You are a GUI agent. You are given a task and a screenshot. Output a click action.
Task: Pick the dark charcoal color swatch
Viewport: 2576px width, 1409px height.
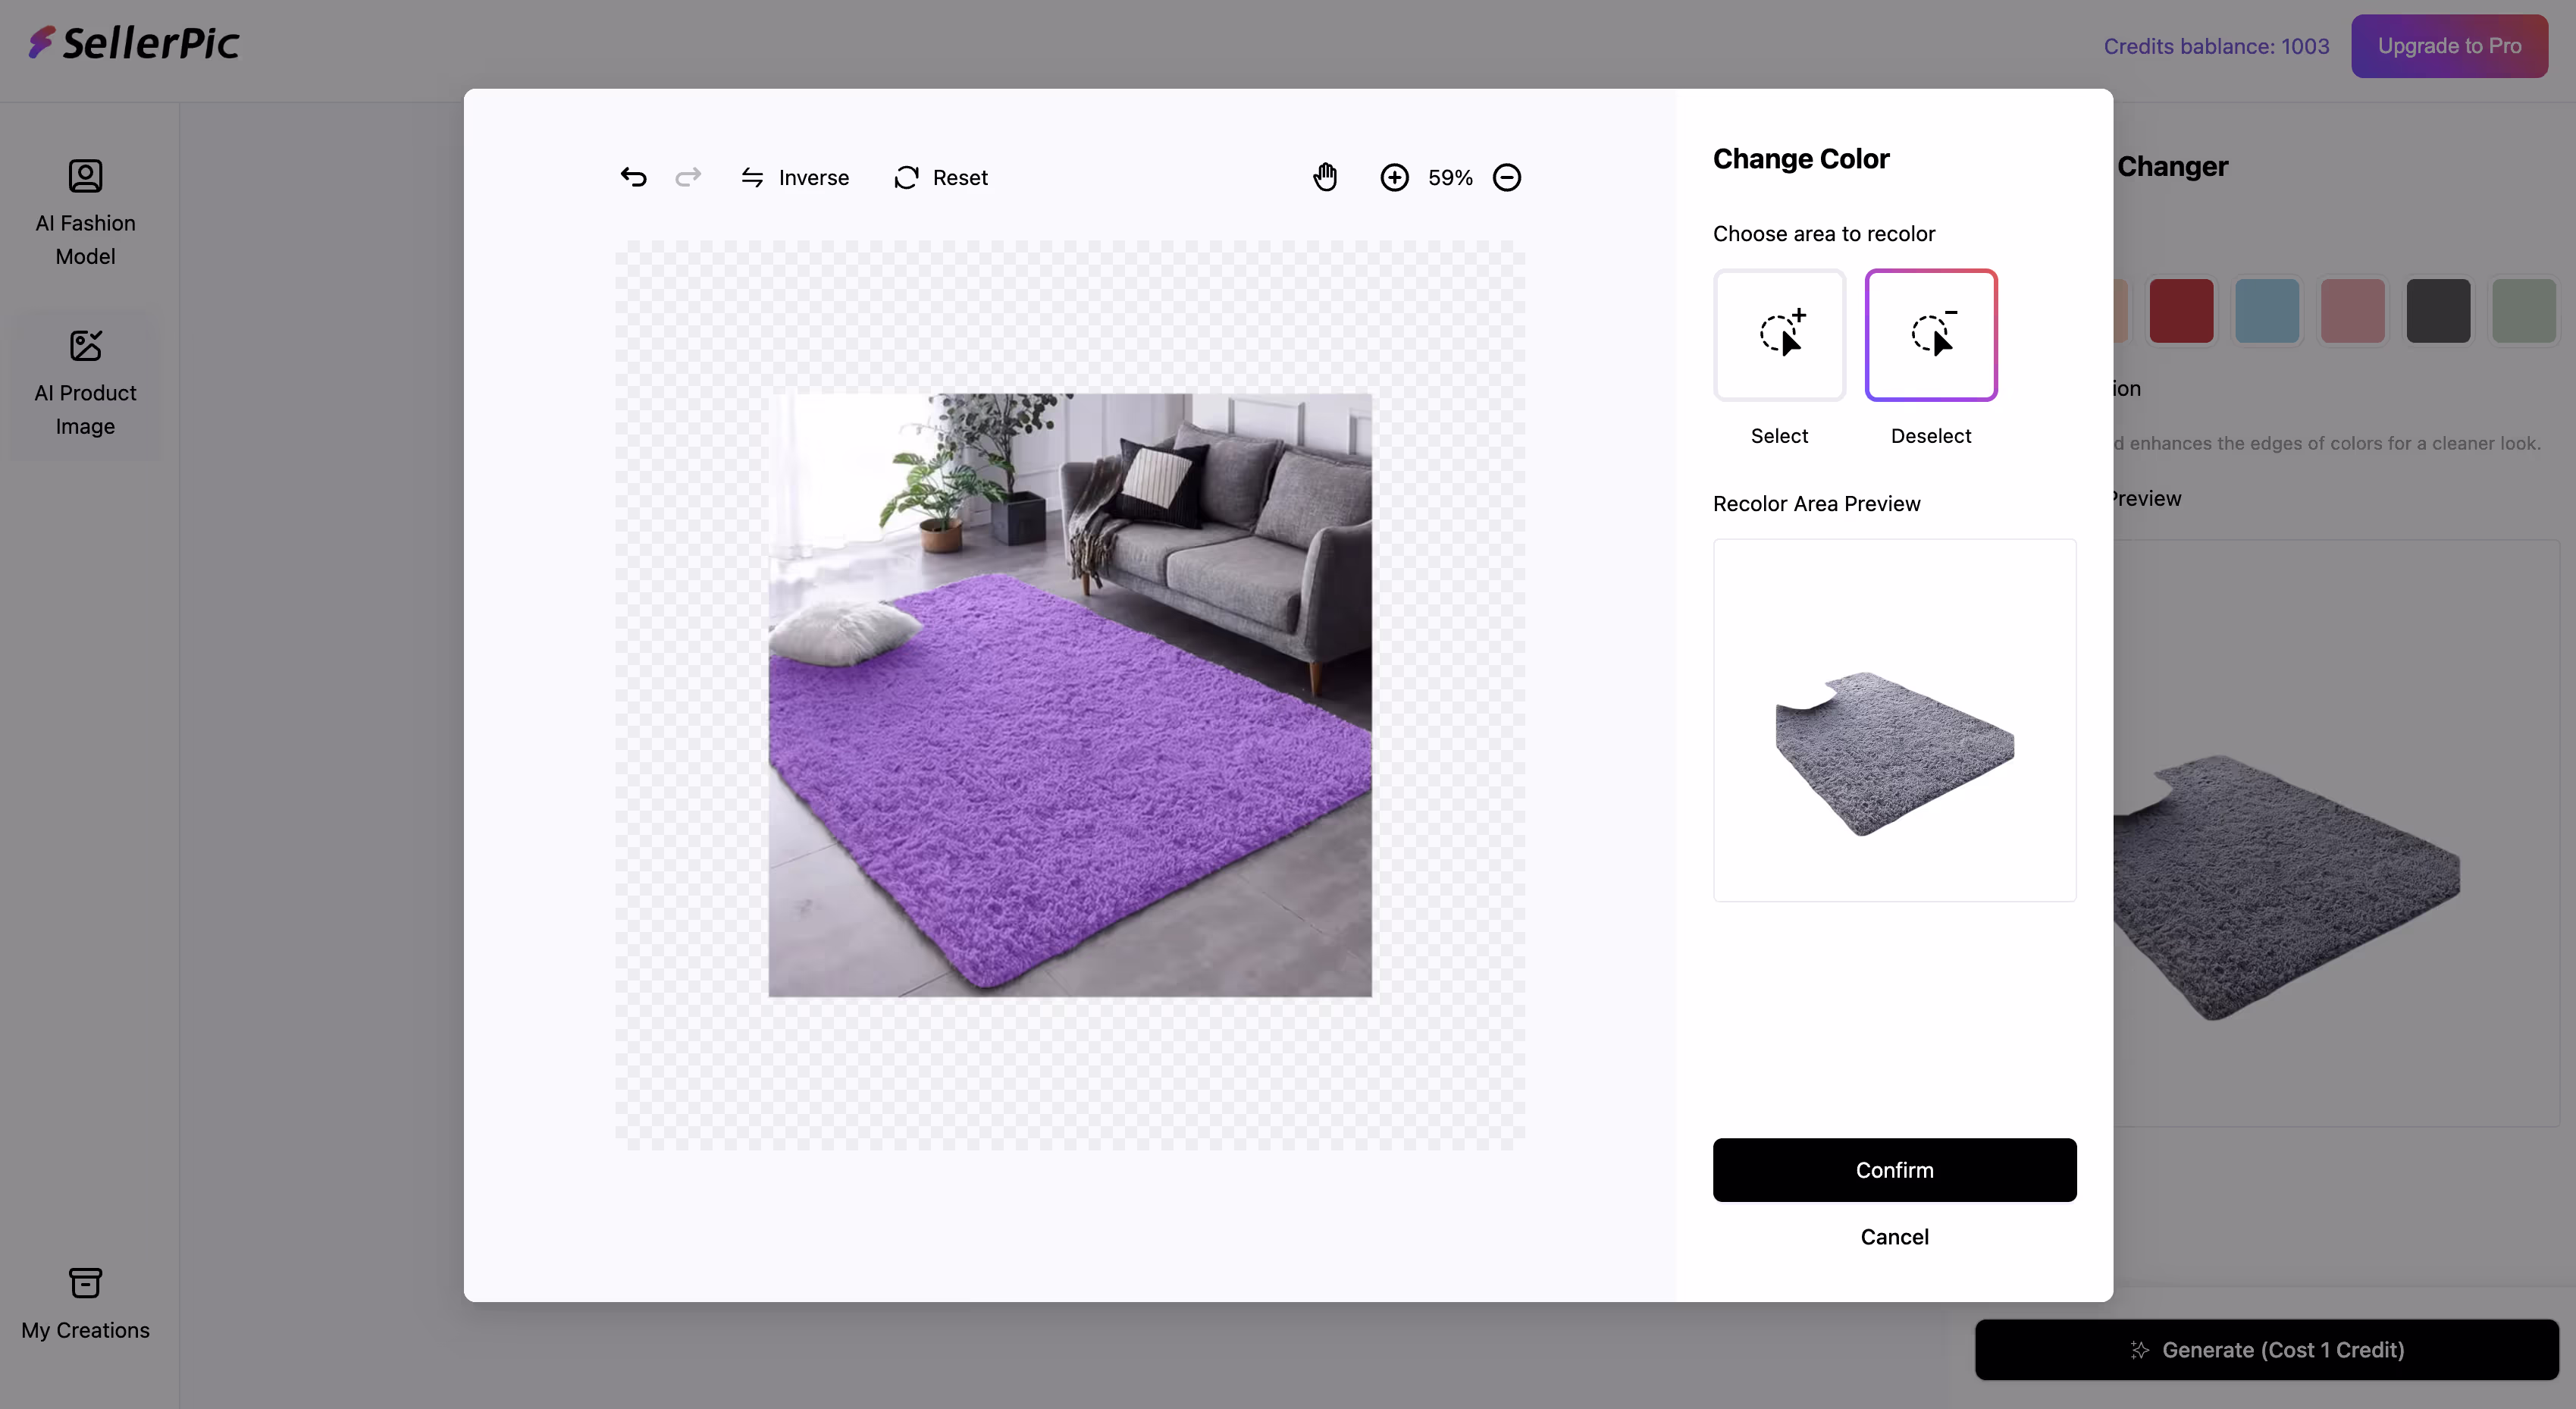(2437, 311)
